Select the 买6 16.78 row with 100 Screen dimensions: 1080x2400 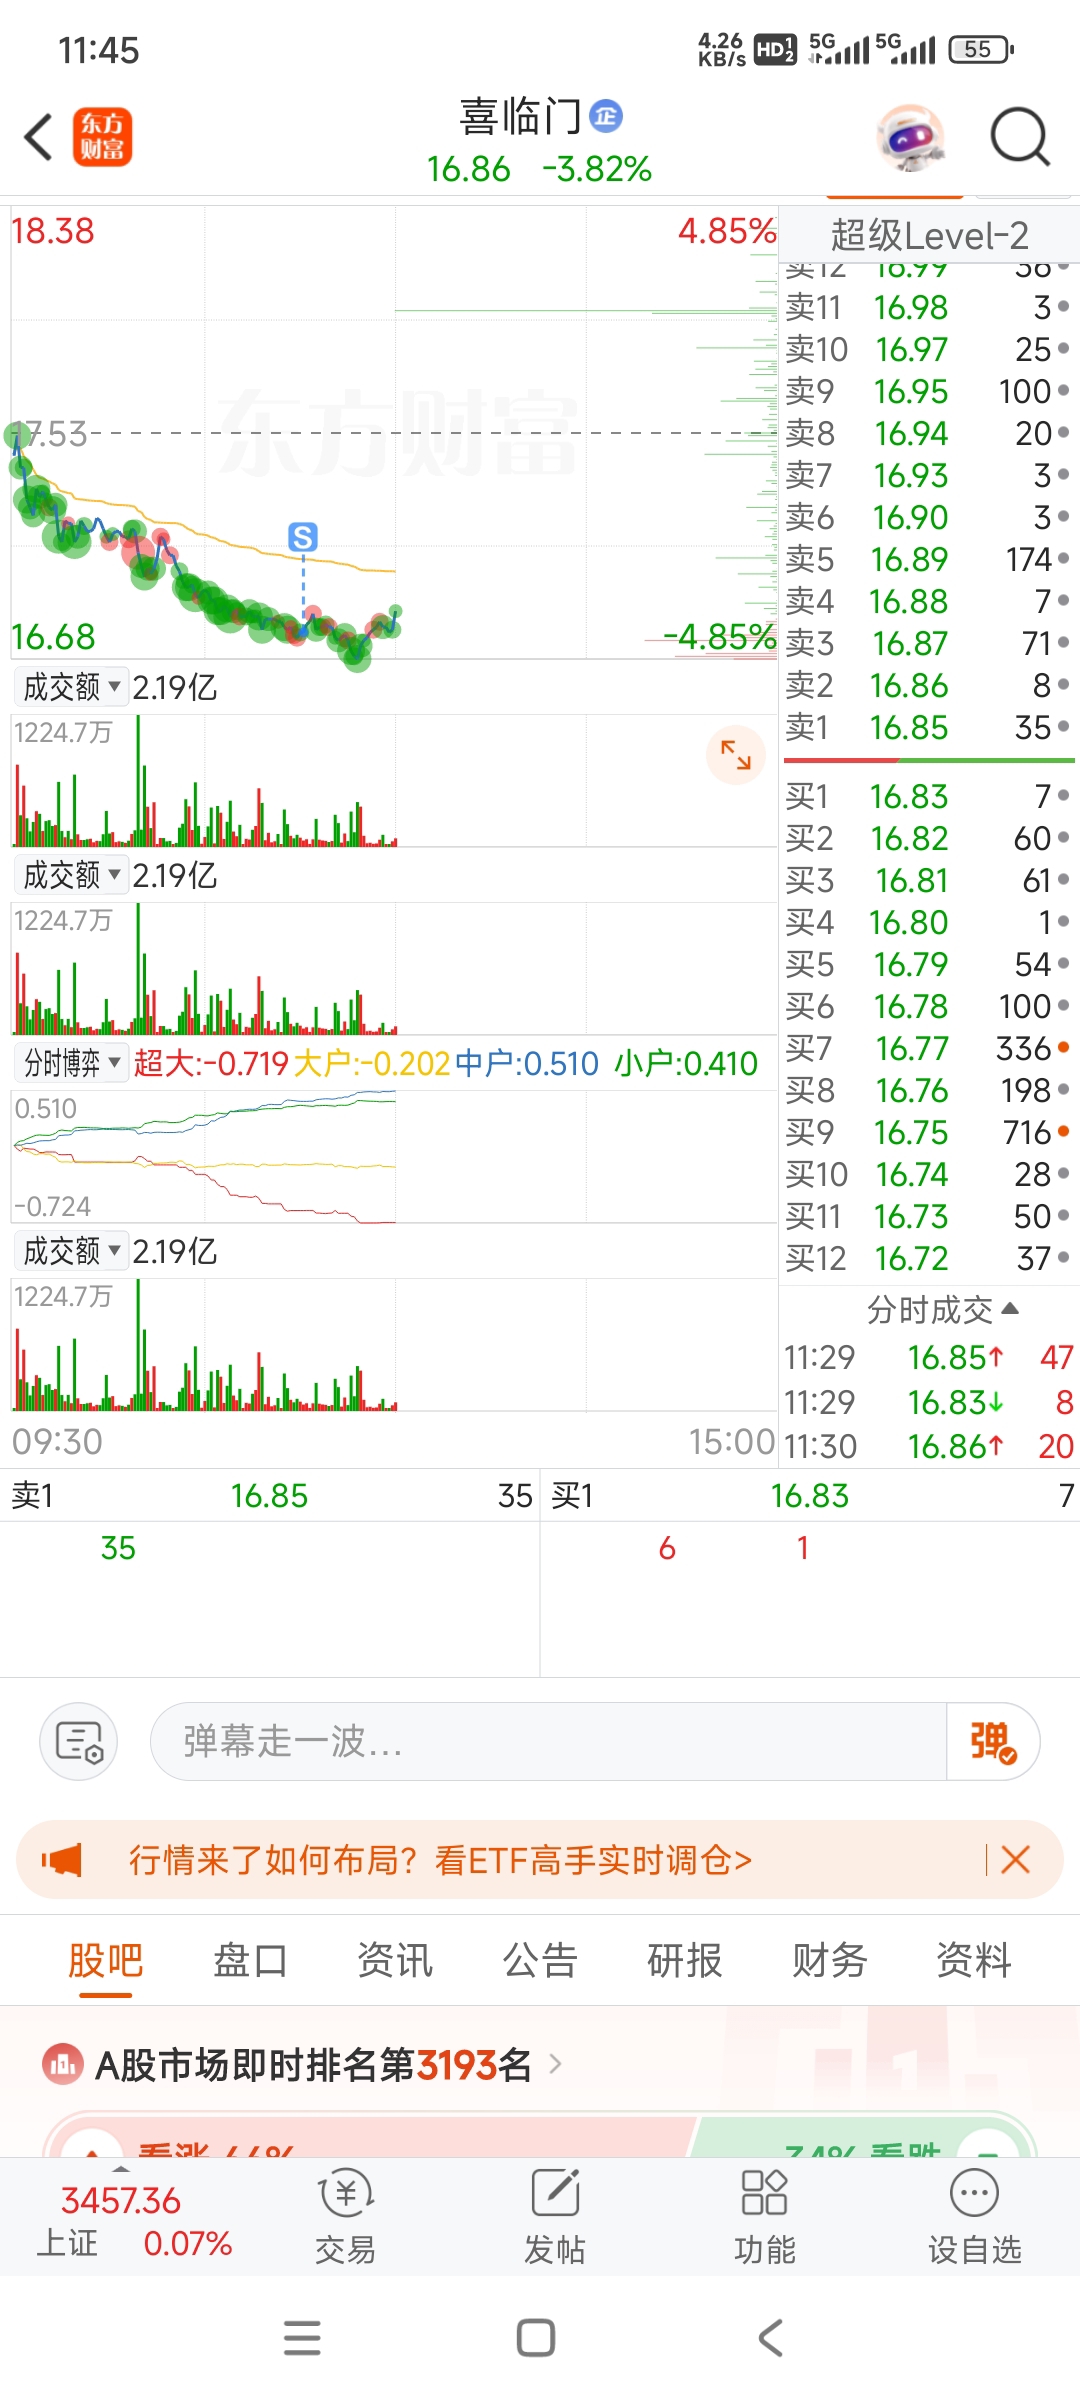click(927, 1006)
